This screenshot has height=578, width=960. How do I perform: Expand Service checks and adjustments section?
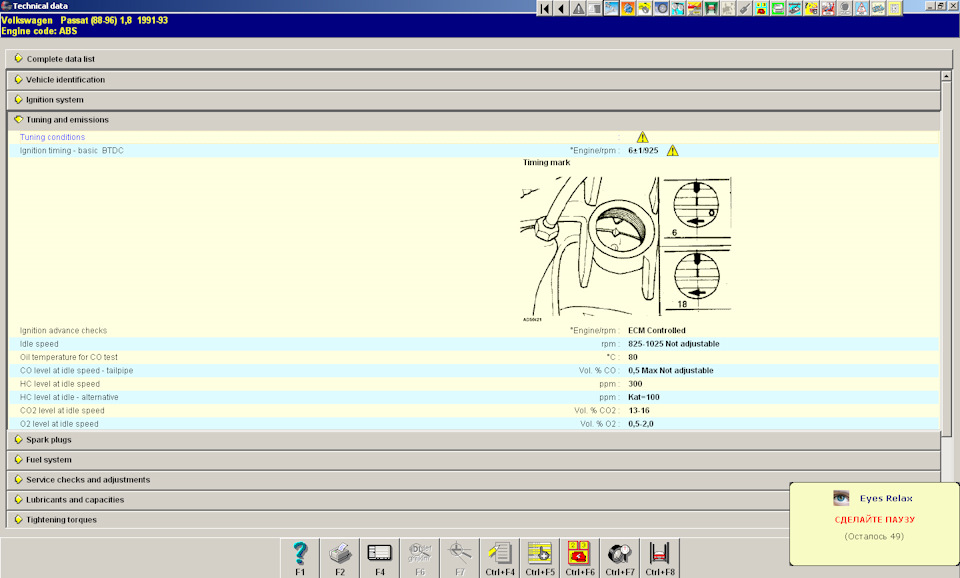tap(474, 480)
